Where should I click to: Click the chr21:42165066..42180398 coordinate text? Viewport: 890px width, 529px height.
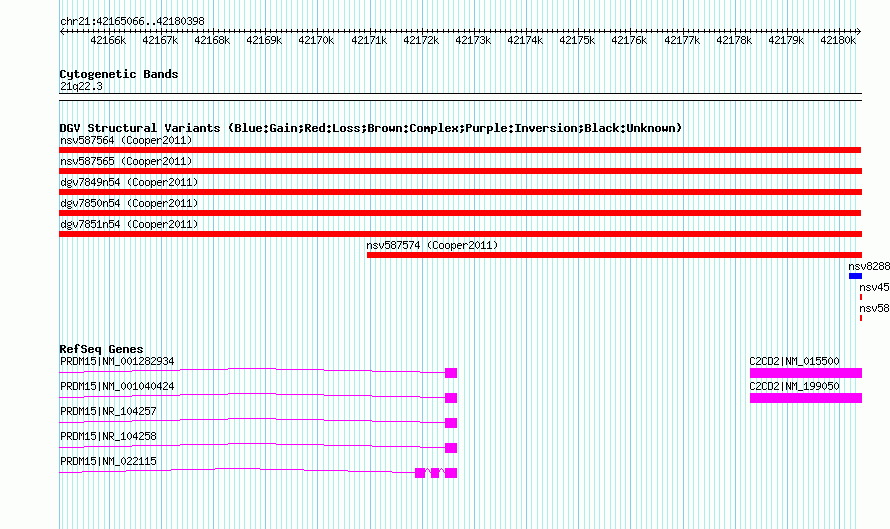coord(132,21)
